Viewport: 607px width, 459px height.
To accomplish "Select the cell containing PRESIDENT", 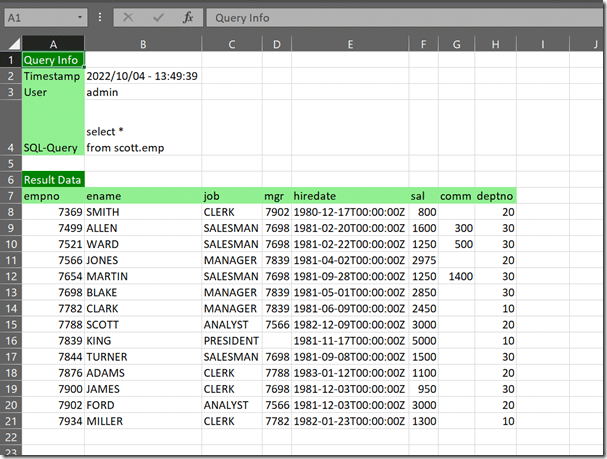I will tap(231, 340).
